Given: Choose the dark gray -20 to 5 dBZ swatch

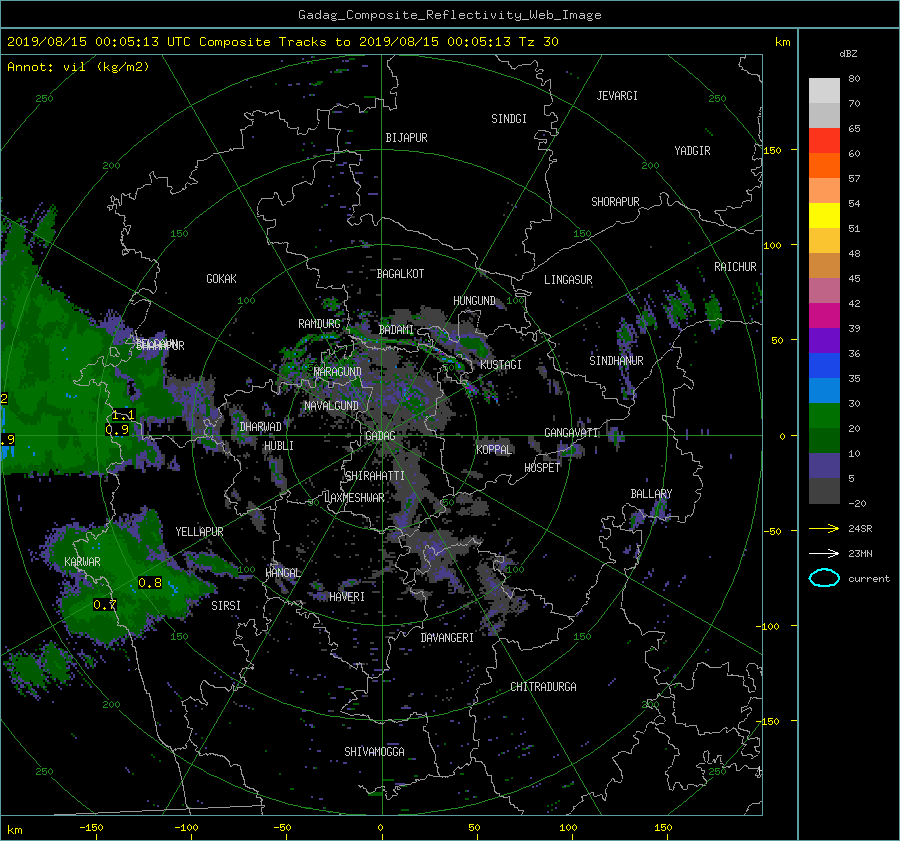Looking at the screenshot, I should pyautogui.click(x=824, y=491).
